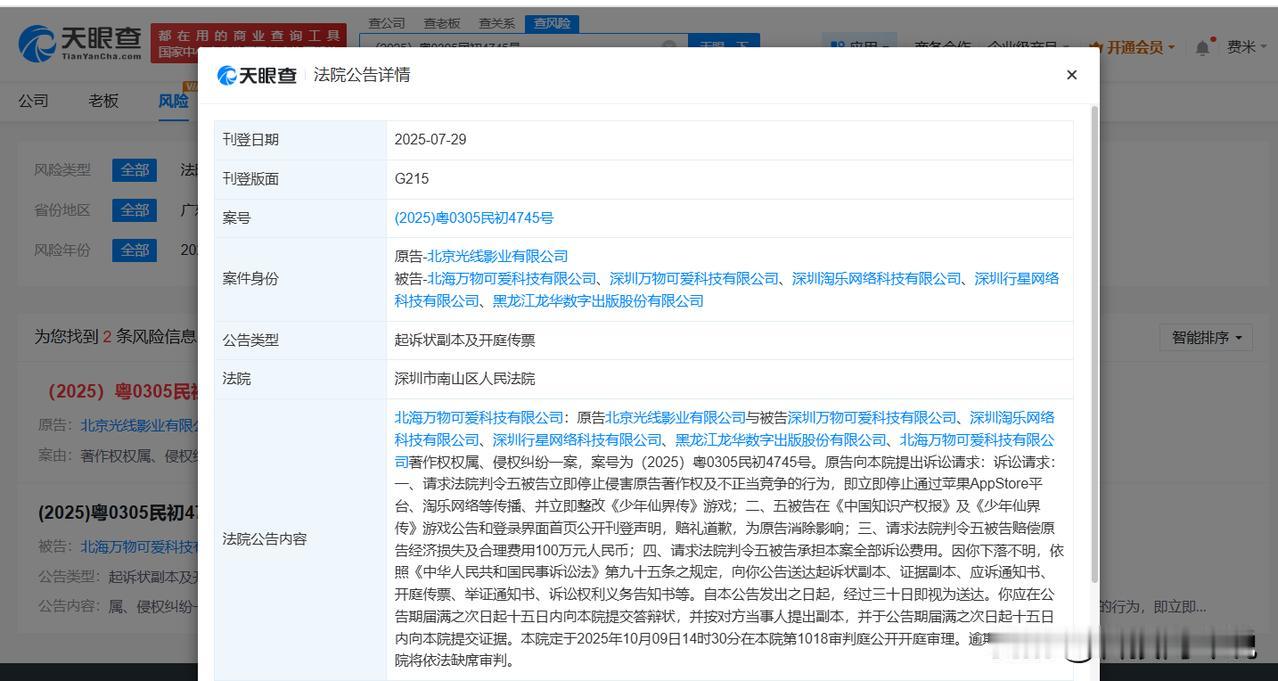Expand the 费米 account menu

click(x=1246, y=47)
